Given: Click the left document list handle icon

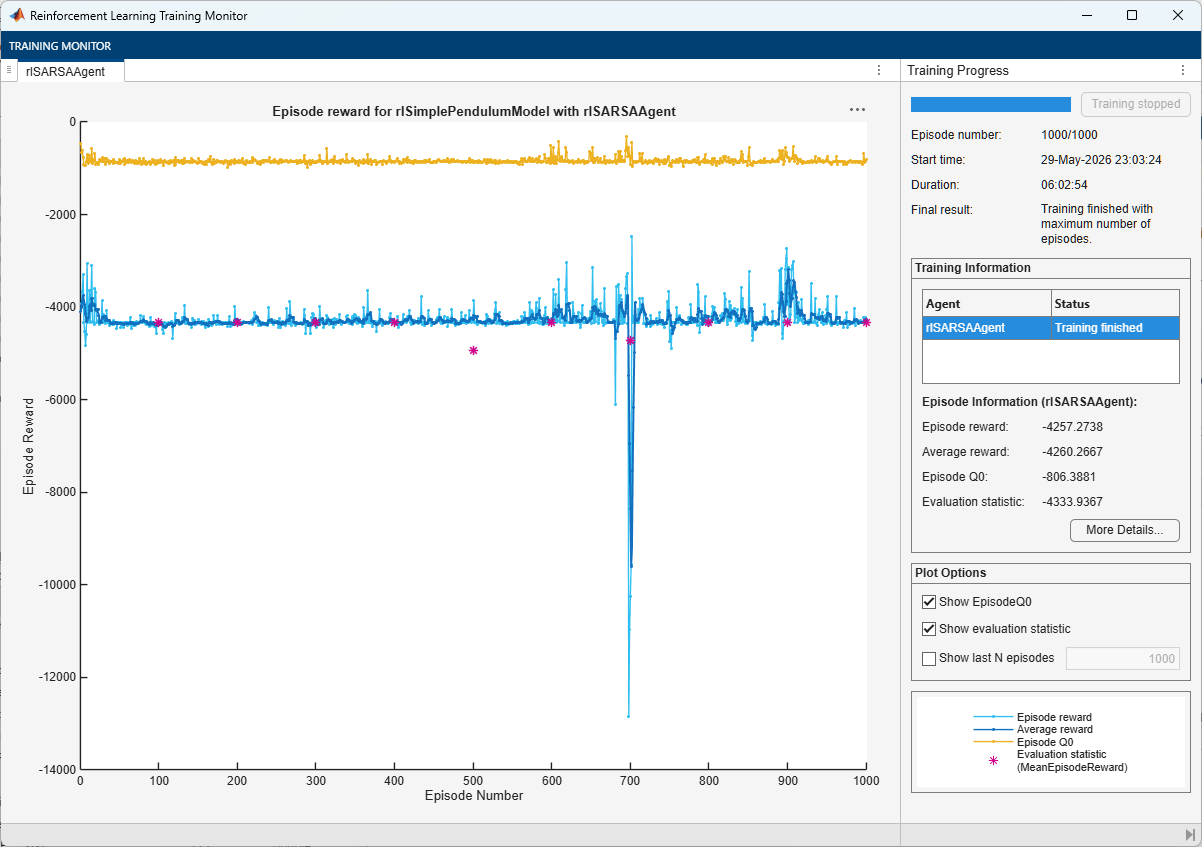Looking at the screenshot, I should [x=8, y=70].
